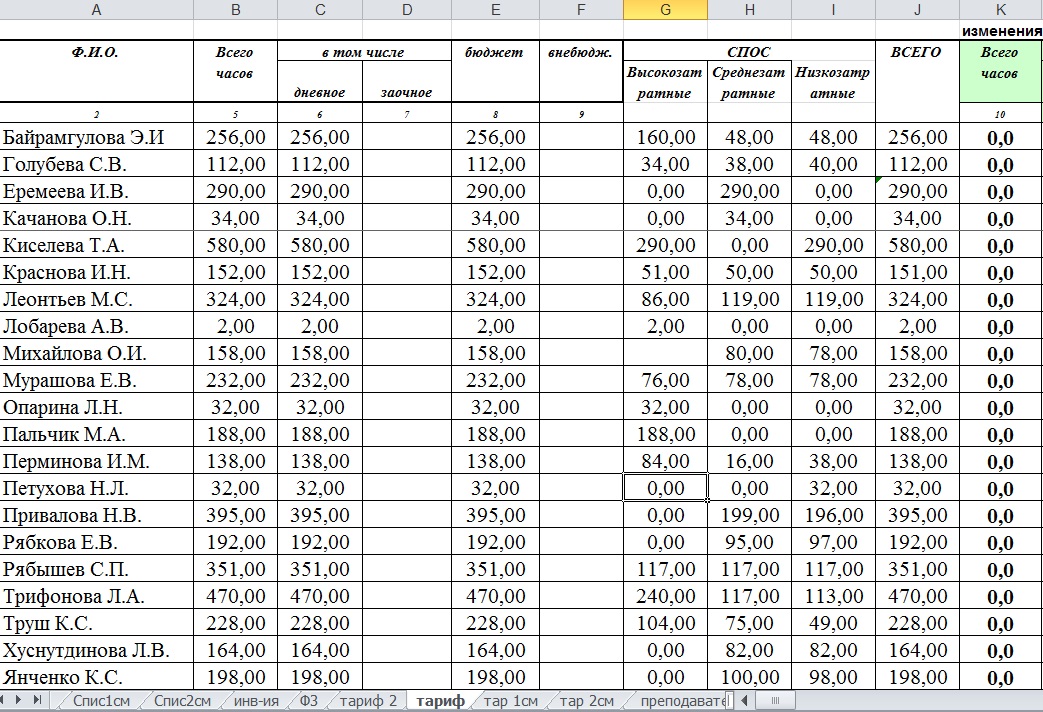Click the дневное subheader cell
The width and height of the screenshot is (1043, 712).
(320, 82)
